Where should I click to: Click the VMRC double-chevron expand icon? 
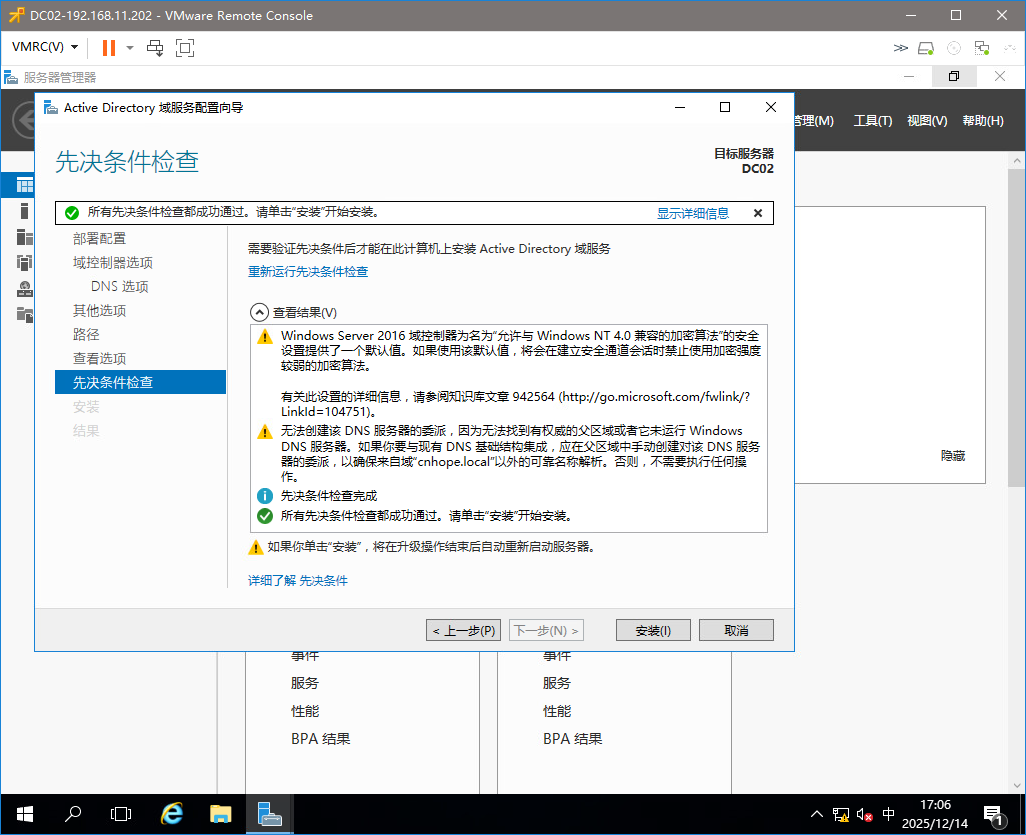[900, 48]
